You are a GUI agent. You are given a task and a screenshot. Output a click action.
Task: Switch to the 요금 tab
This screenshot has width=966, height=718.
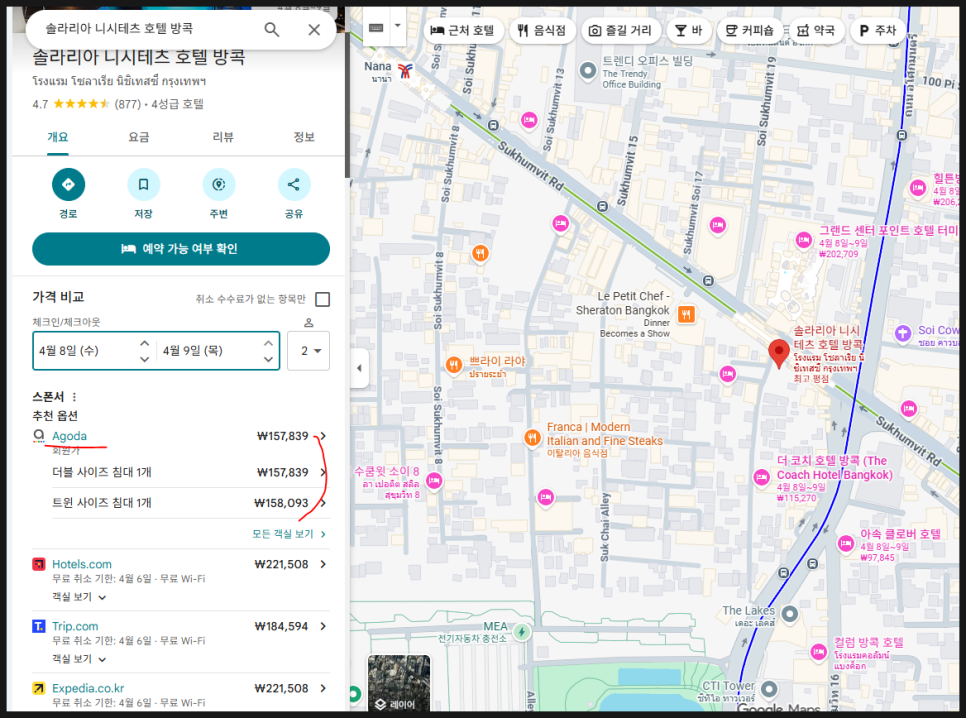tap(139, 137)
